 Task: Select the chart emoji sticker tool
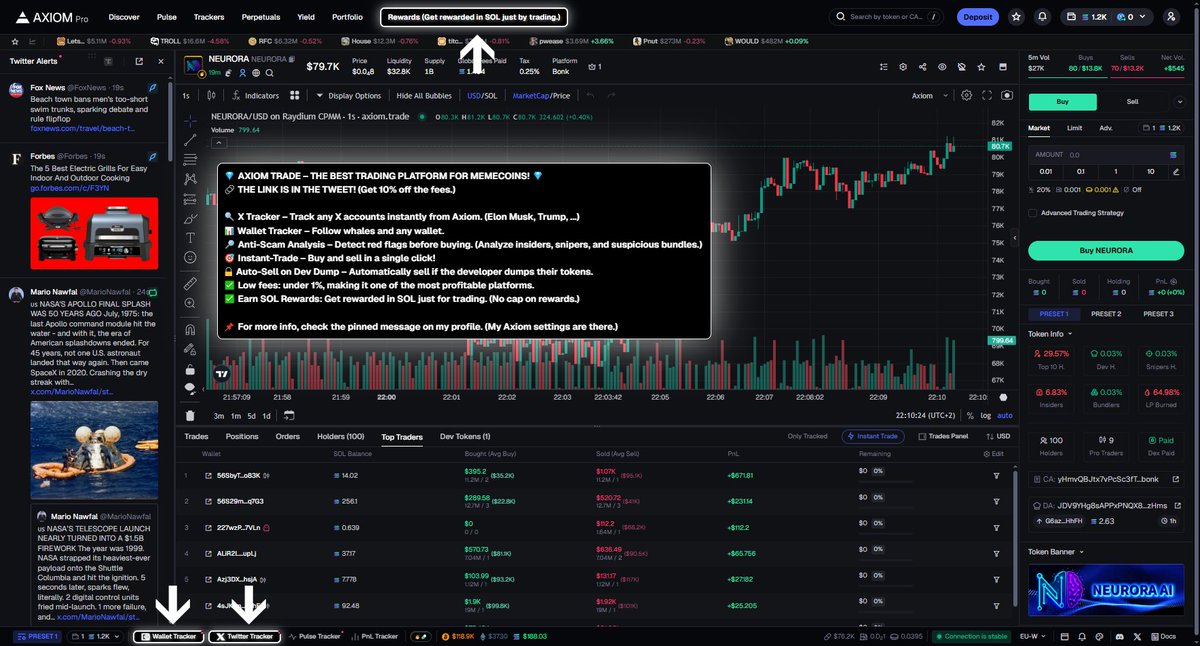pos(190,258)
